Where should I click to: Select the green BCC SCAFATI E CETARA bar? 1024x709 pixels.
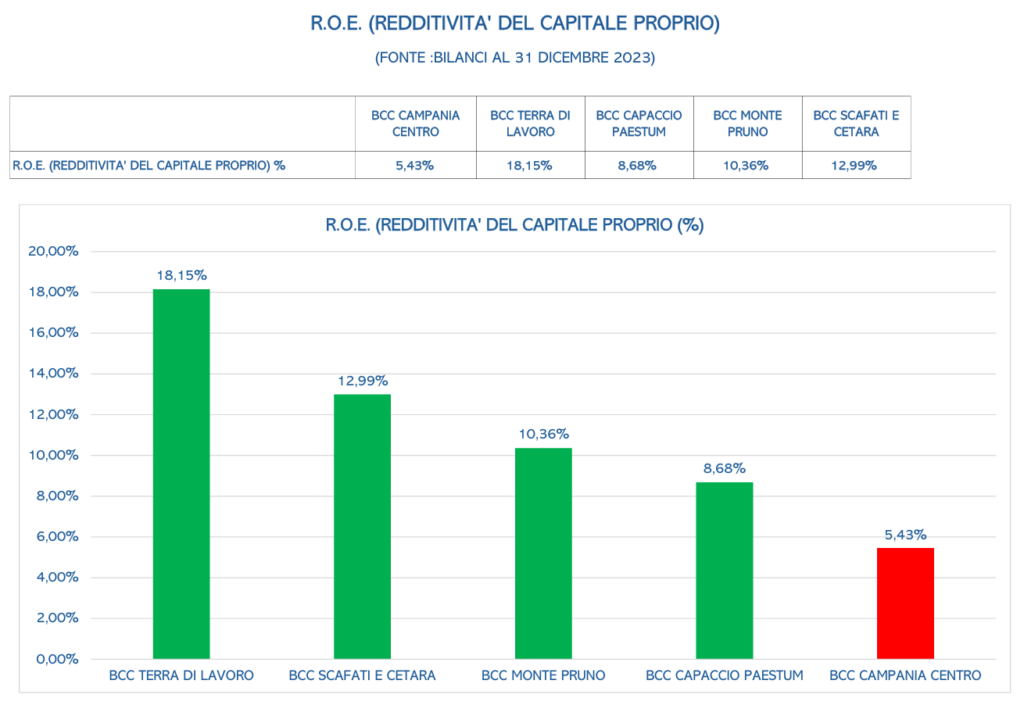362,527
